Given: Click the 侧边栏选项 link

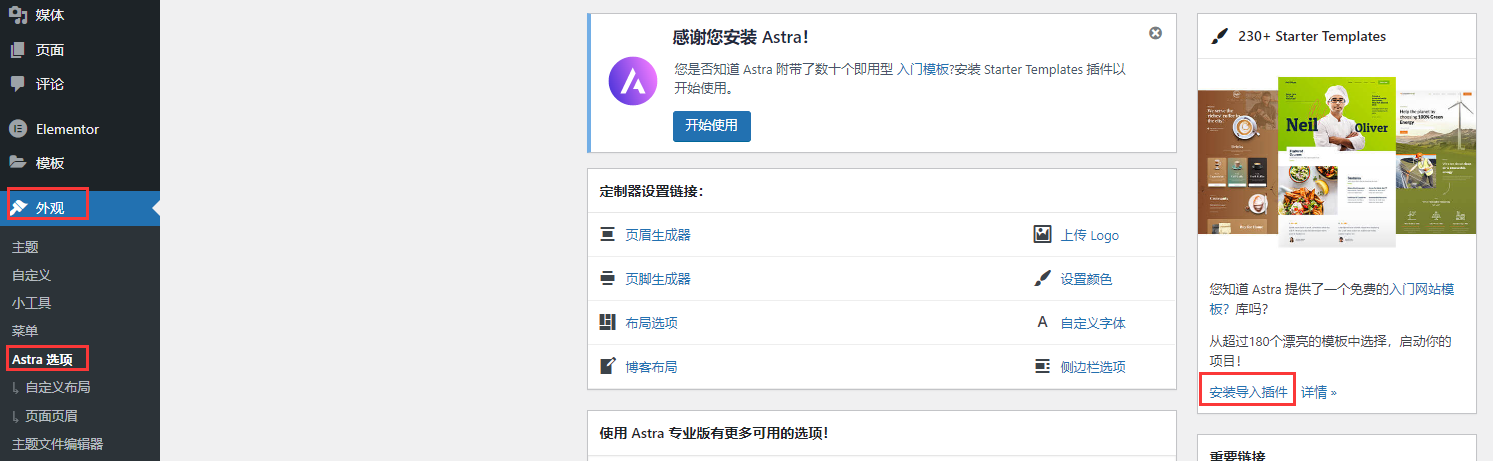Looking at the screenshot, I should point(1093,367).
